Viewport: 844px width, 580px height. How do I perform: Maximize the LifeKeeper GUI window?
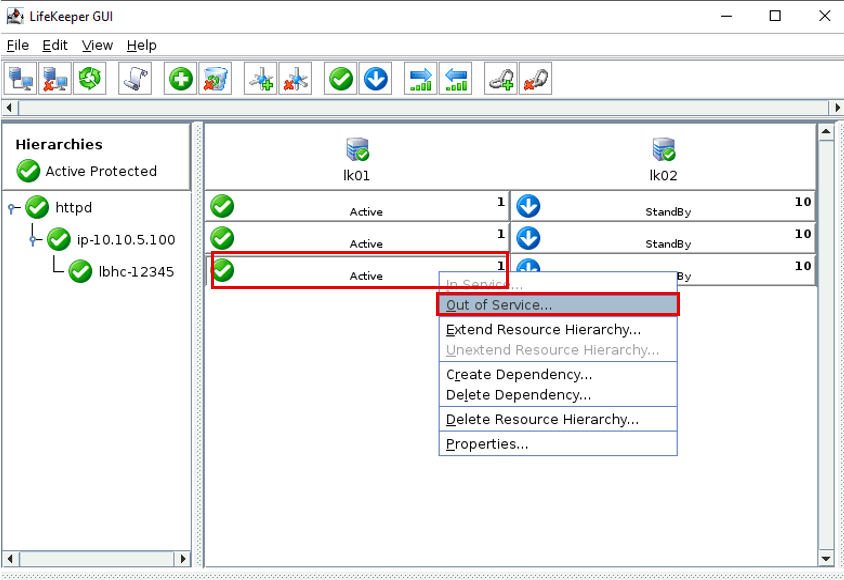tap(775, 16)
